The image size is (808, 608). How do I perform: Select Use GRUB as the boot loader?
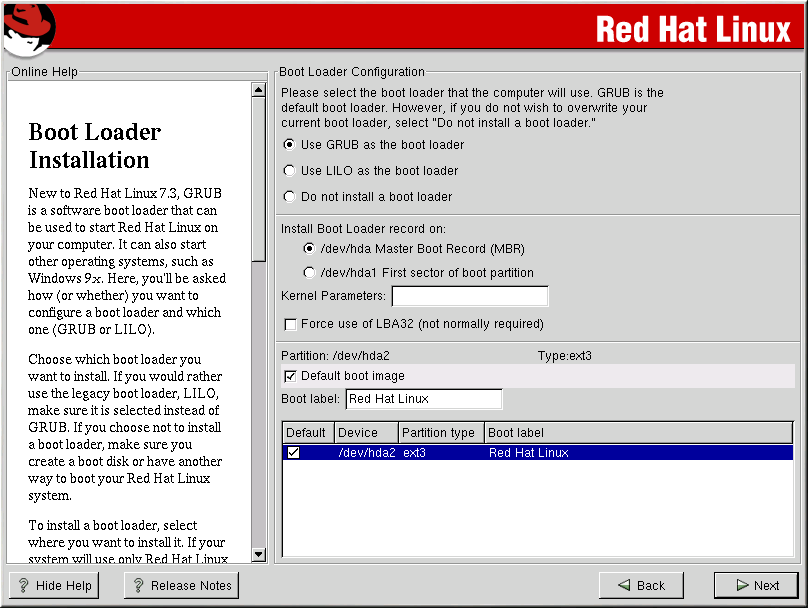pyautogui.click(x=290, y=145)
